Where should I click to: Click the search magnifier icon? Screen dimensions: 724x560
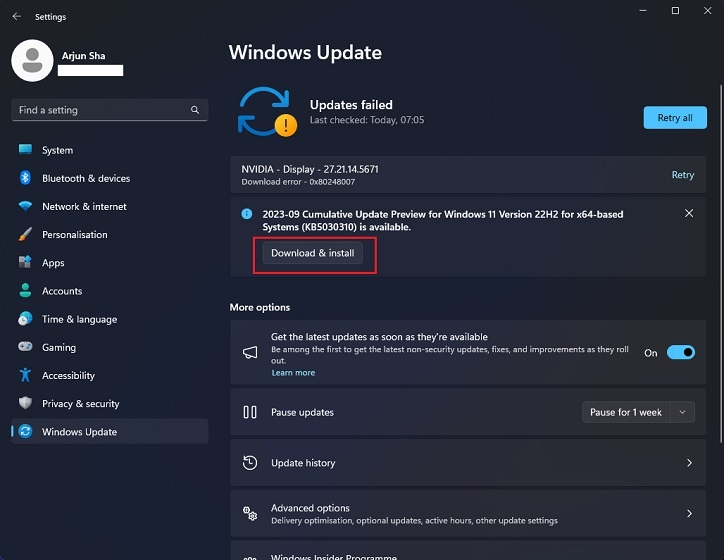coord(195,110)
